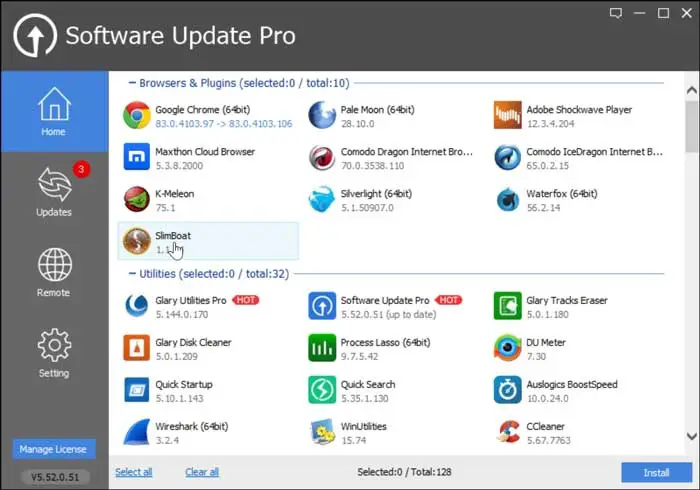Click the Waterfox (64bit) icon
This screenshot has width=700, height=490.
[508, 199]
